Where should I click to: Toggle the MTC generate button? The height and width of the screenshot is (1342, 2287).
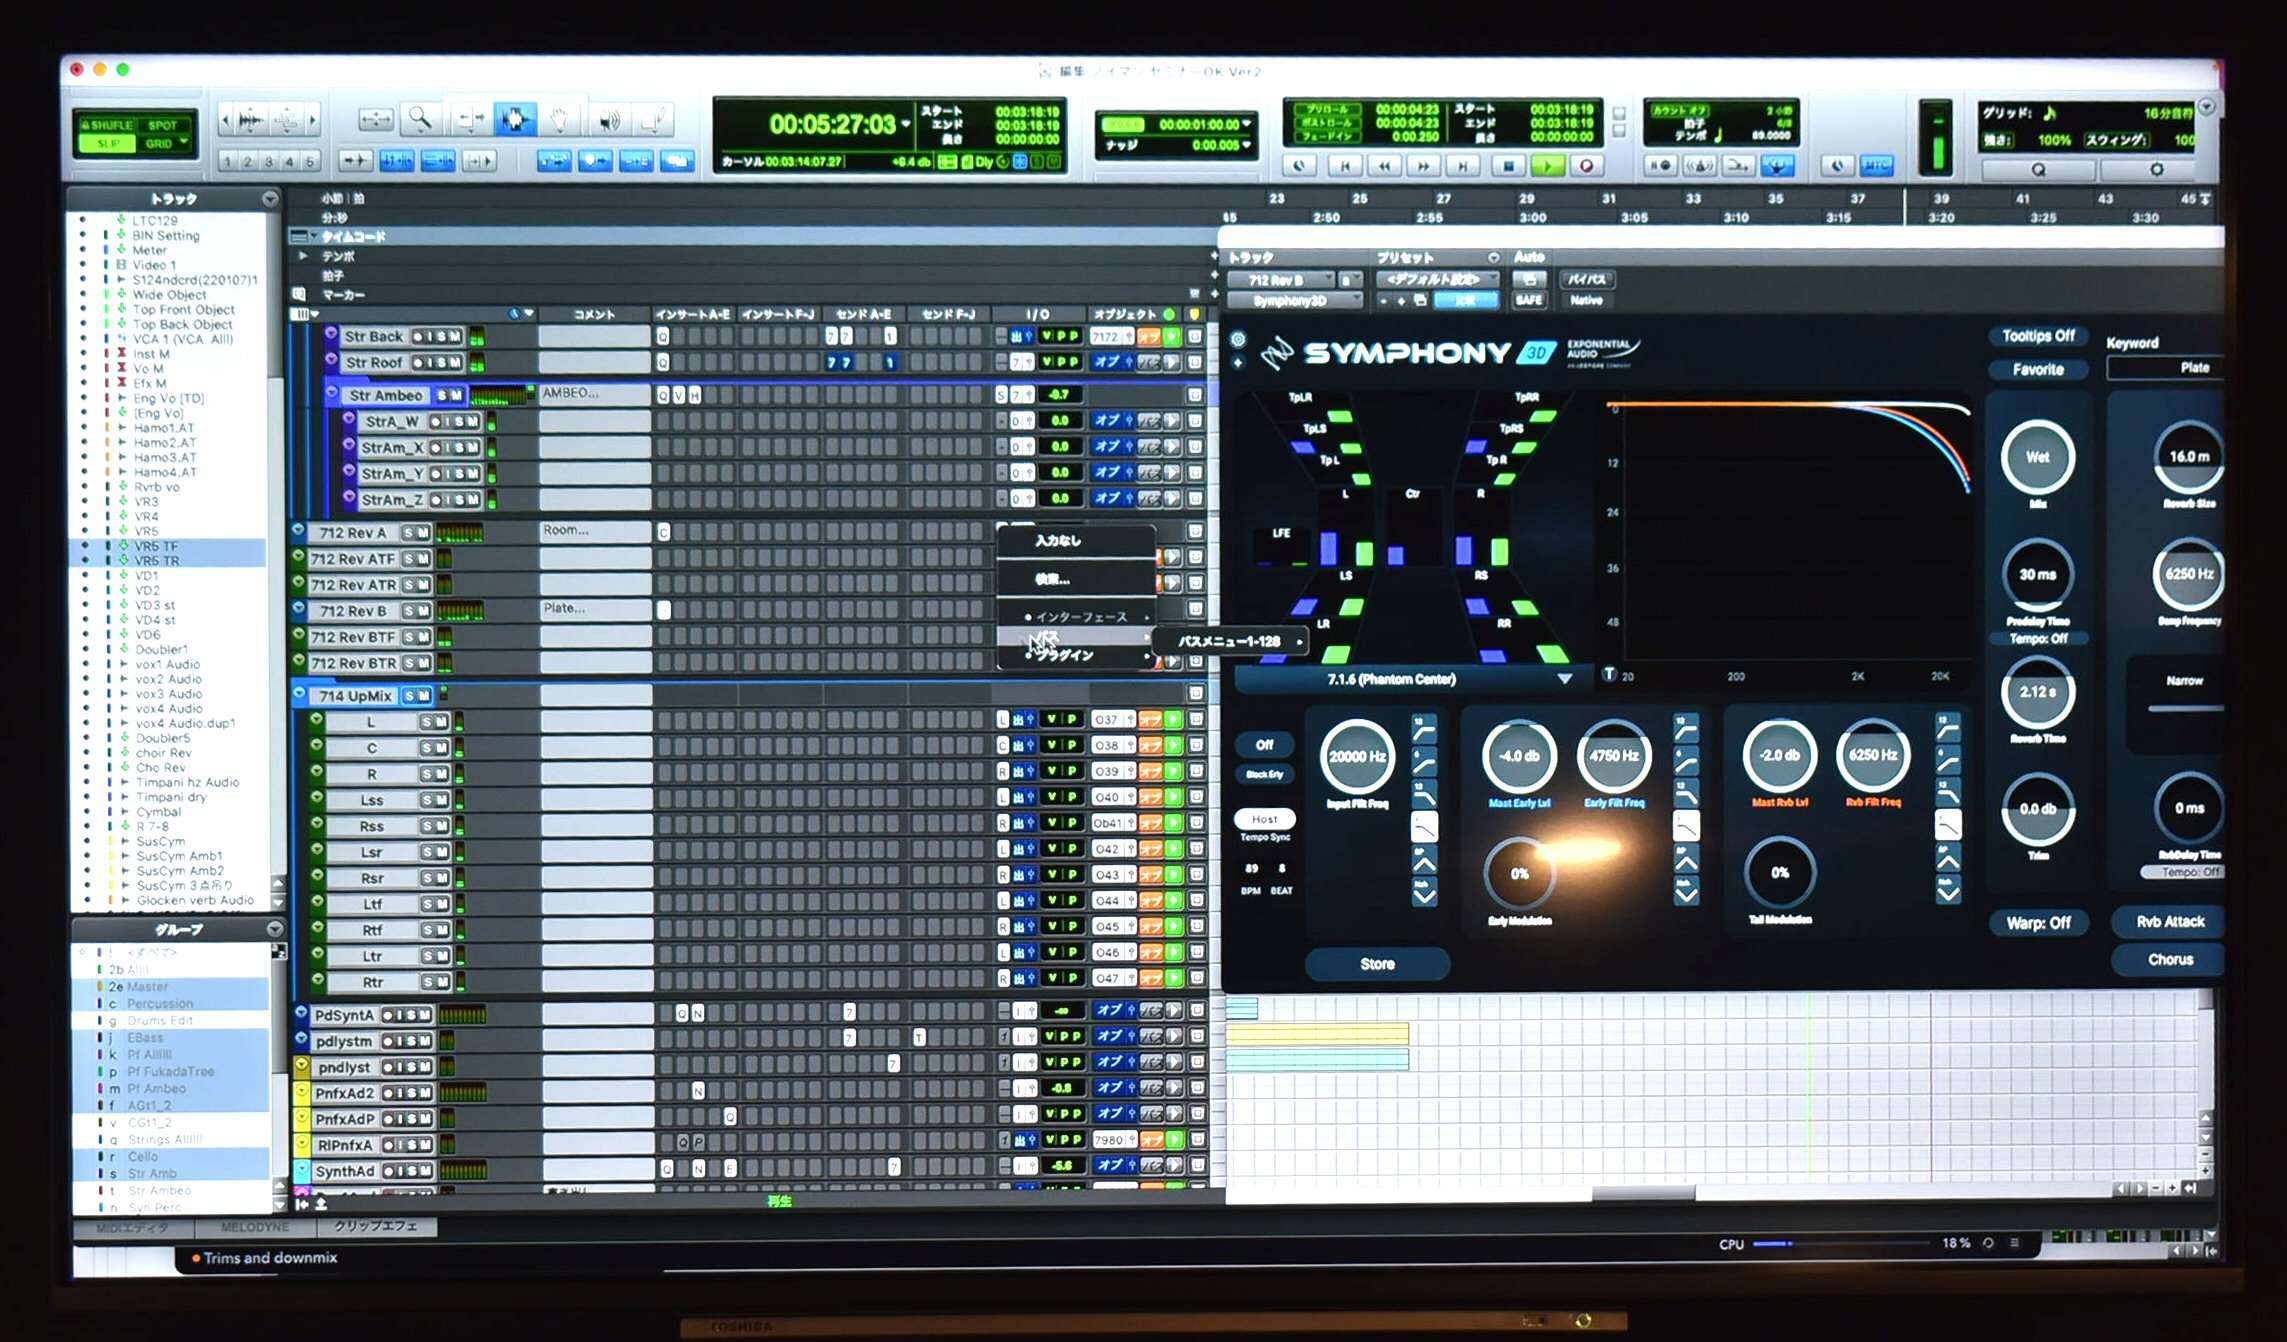coord(1876,166)
